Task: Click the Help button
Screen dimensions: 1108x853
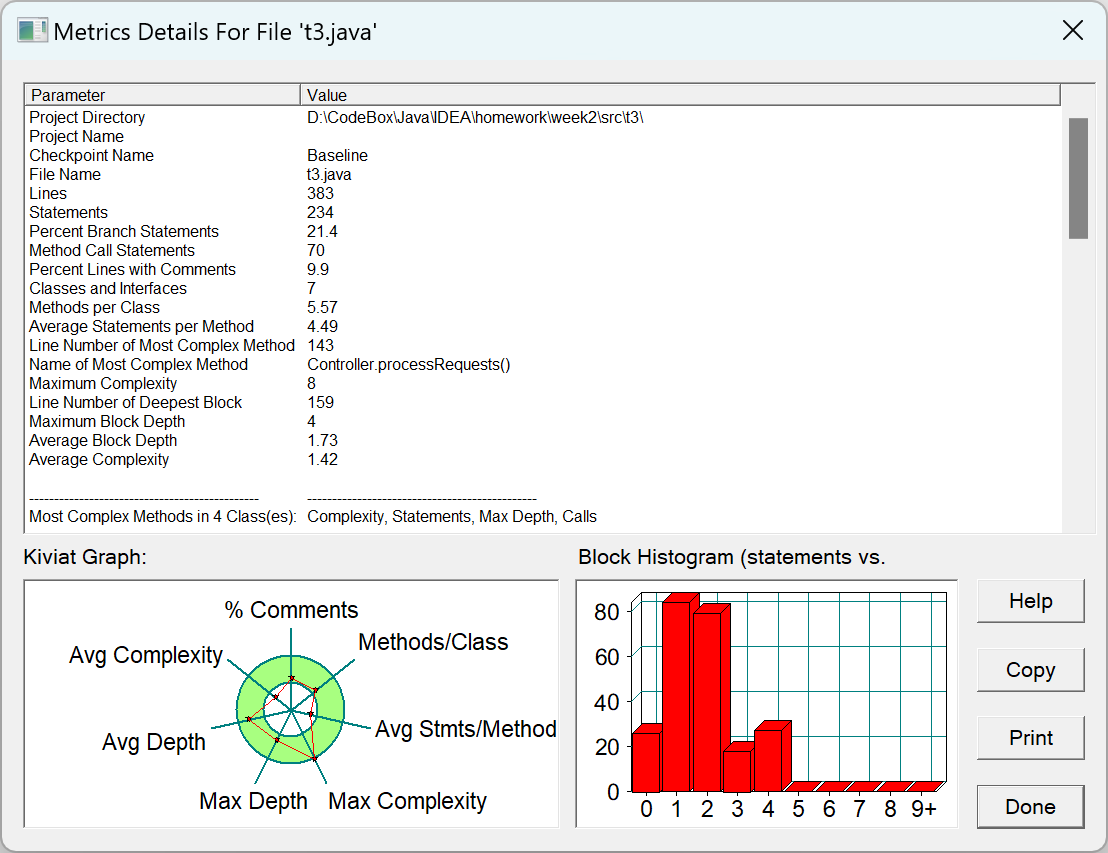Action: (1030, 601)
